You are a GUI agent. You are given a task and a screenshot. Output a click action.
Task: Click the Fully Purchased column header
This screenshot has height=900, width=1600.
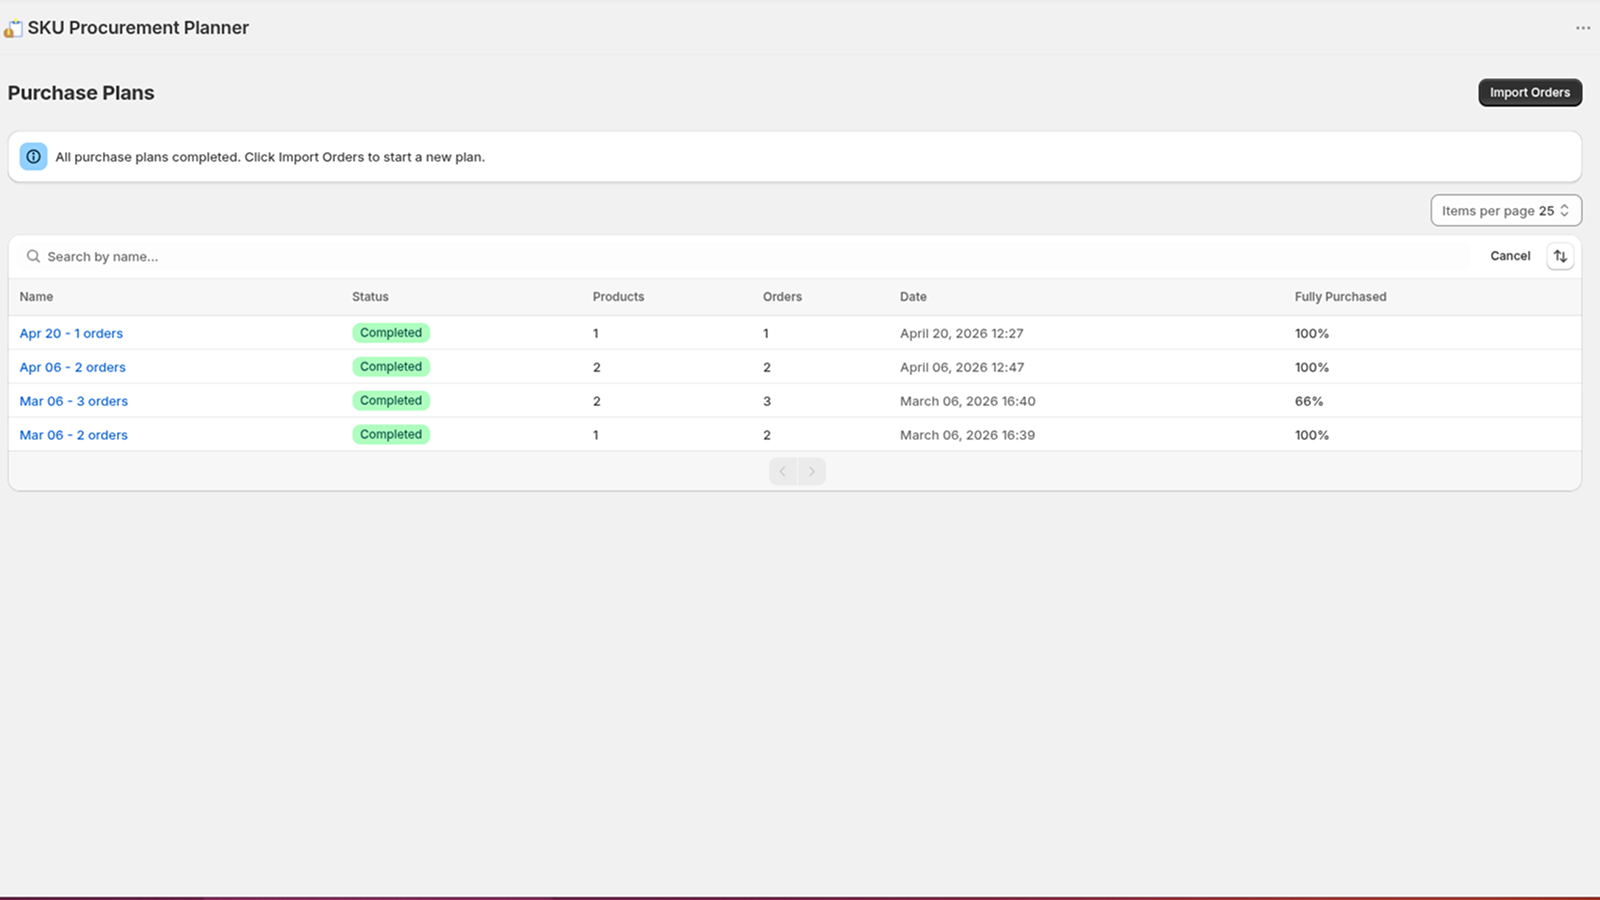pyautogui.click(x=1340, y=297)
